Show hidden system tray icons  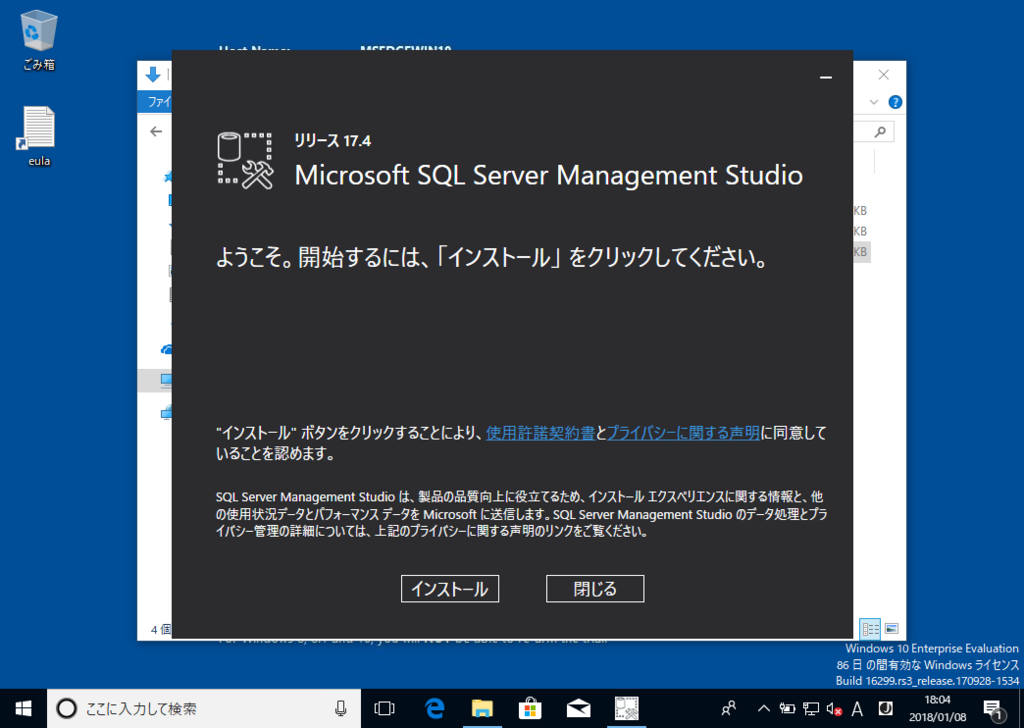click(x=763, y=708)
